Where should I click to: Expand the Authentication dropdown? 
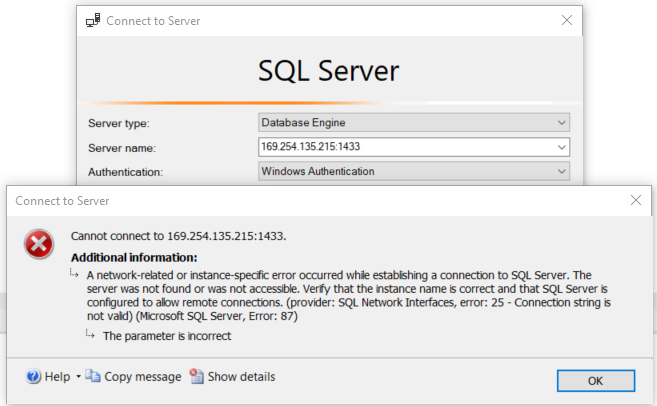point(561,171)
